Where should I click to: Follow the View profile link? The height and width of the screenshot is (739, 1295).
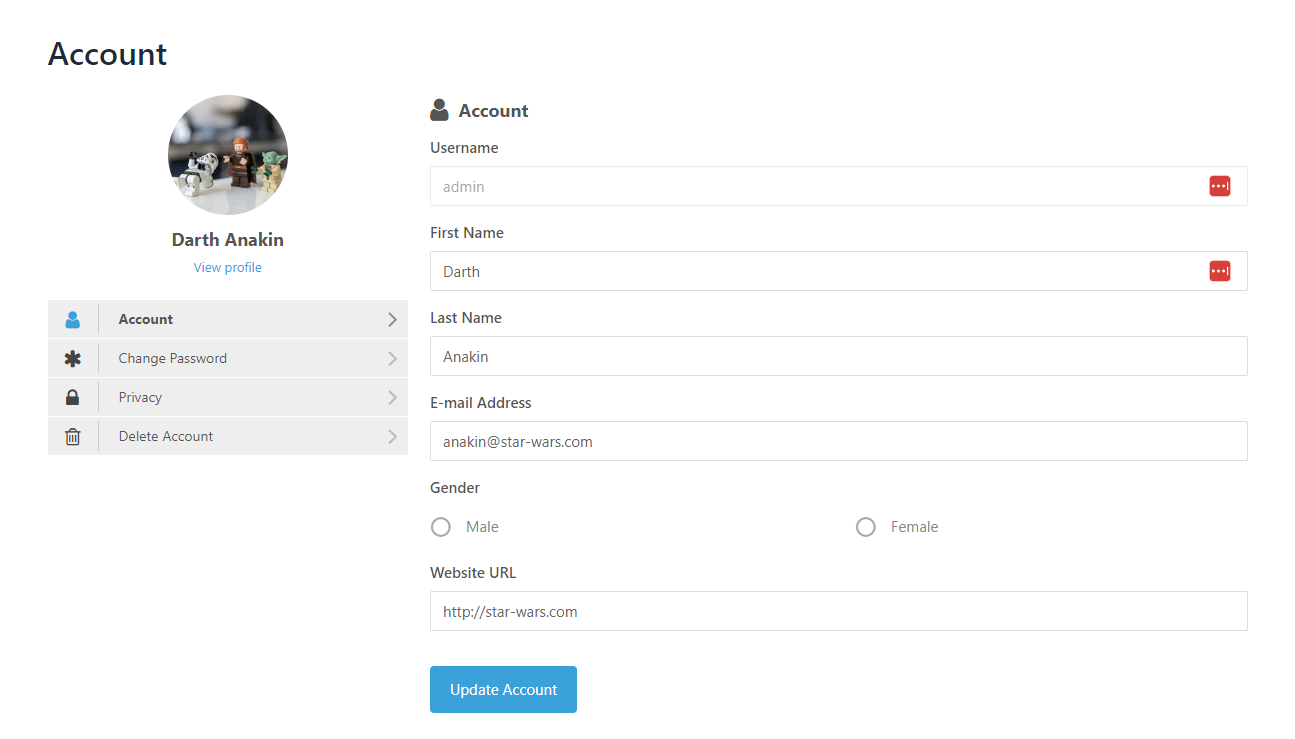[228, 268]
